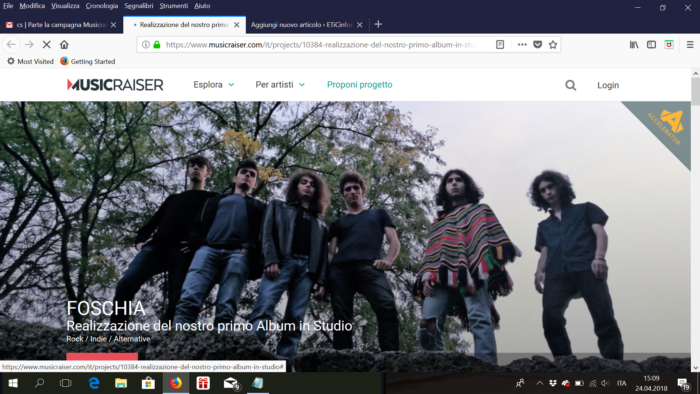The height and width of the screenshot is (394, 700).
Task: Toggle the sidebars panel
Action: click(x=651, y=45)
